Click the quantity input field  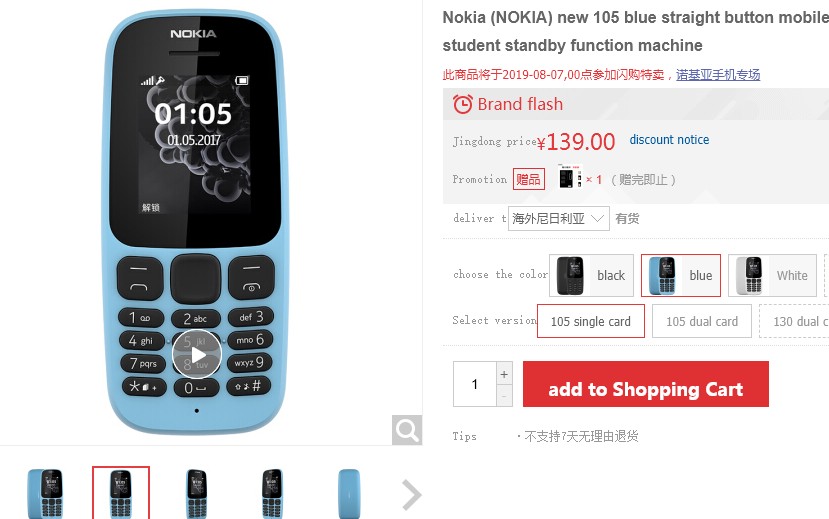pyautogui.click(x=475, y=384)
